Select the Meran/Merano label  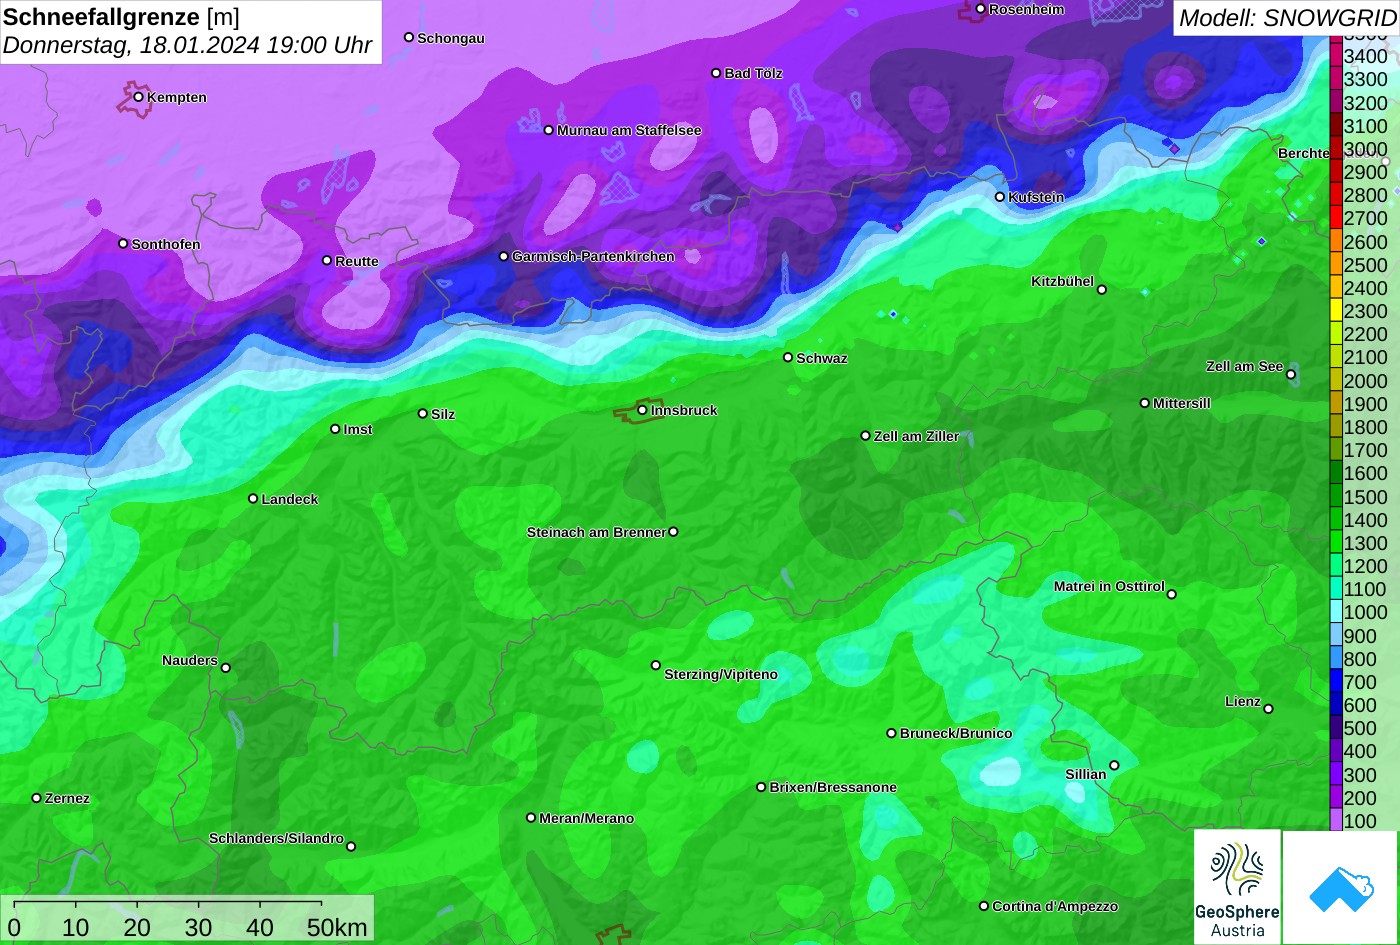587,818
